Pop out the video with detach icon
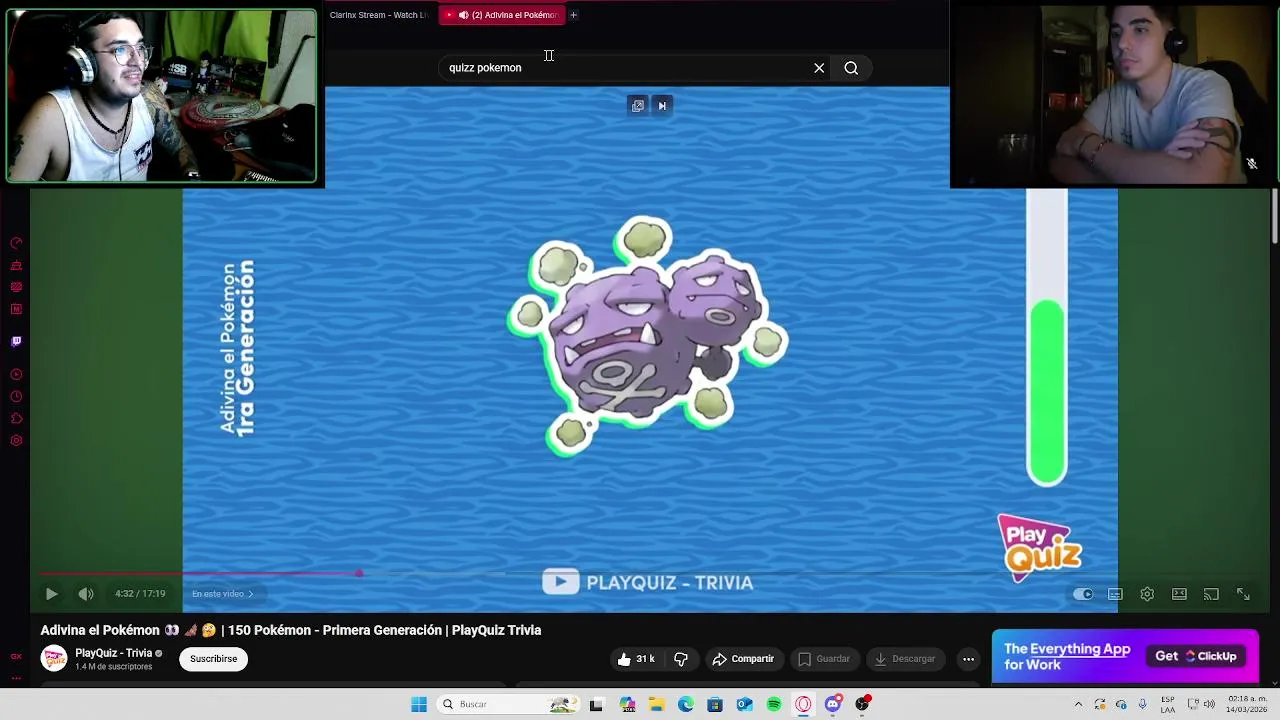Screen dimensions: 1280x720 (638, 106)
